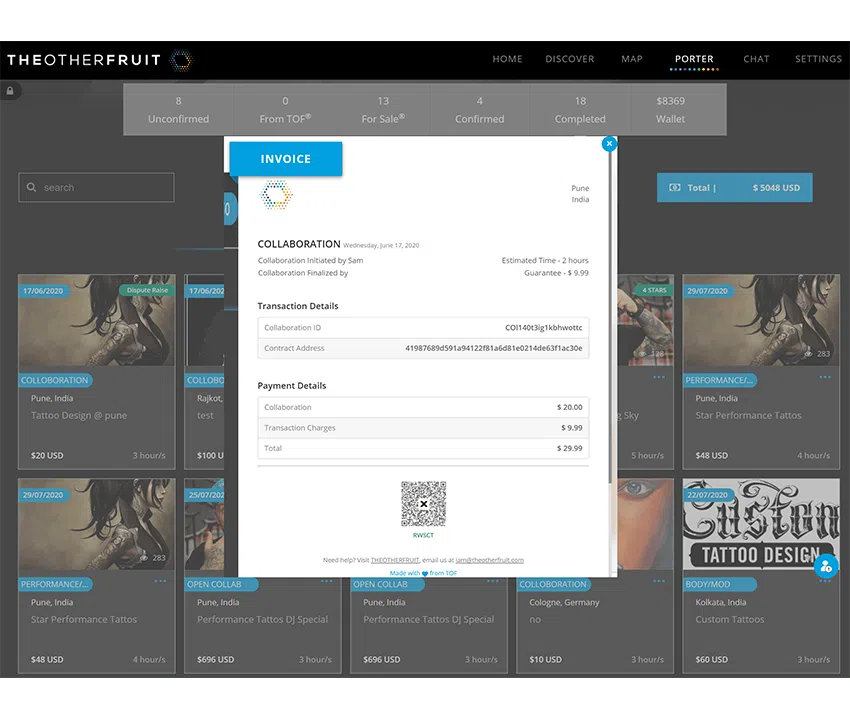Open three-dot menu on card dated 25/07

(326, 581)
